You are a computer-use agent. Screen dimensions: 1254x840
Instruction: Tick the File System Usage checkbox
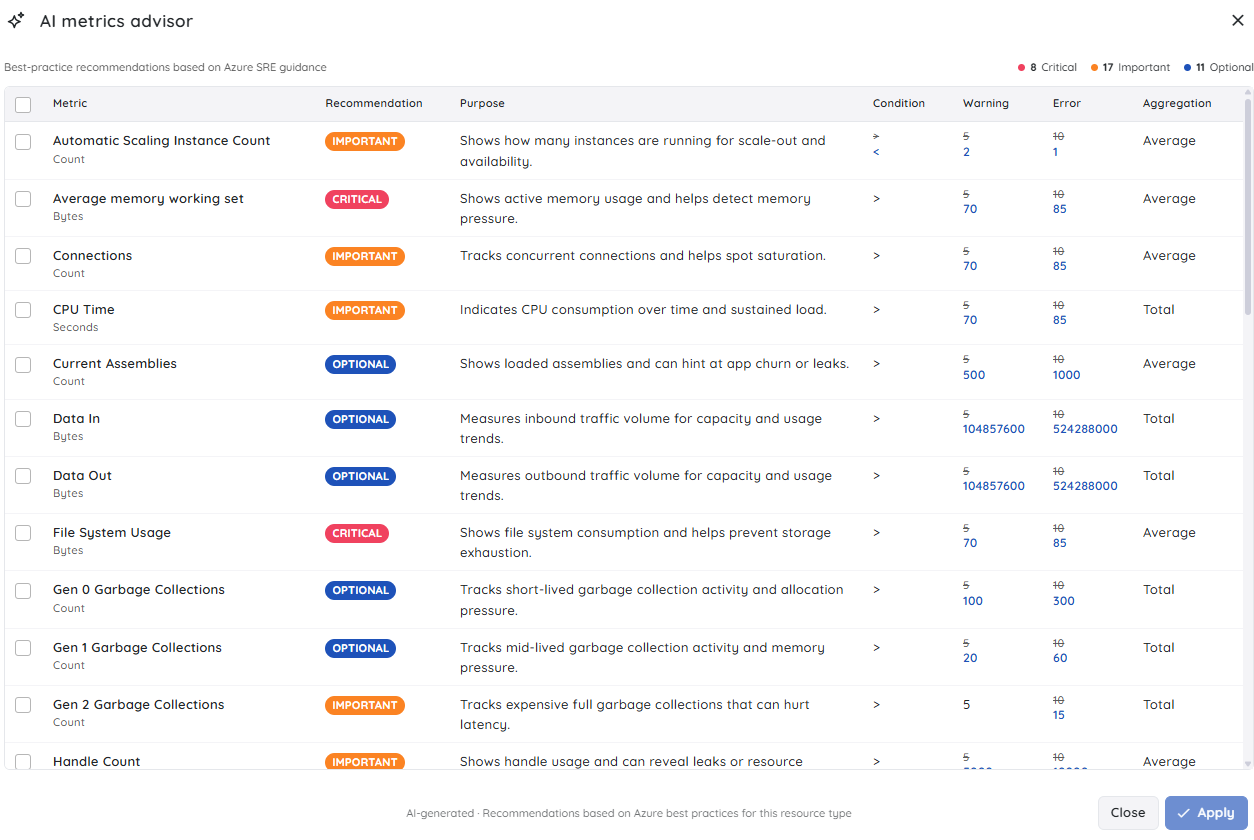coord(23,533)
